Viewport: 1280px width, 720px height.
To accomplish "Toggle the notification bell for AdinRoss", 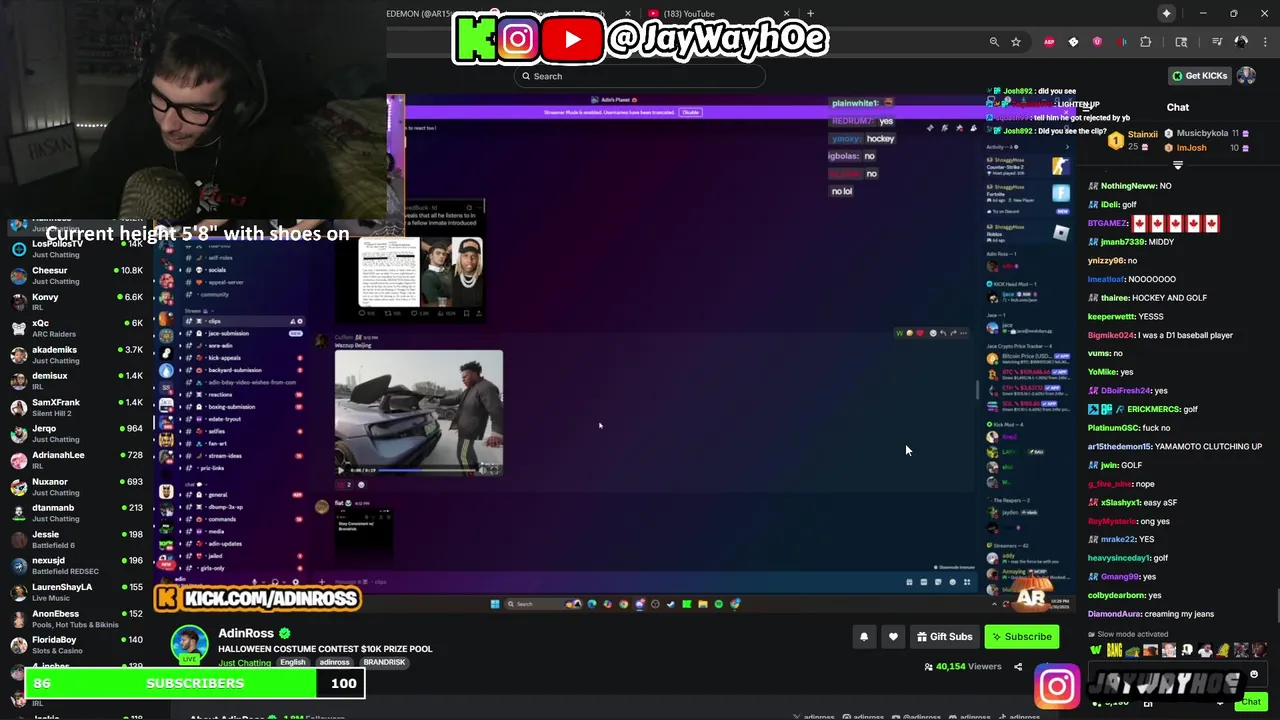I will click(x=864, y=637).
